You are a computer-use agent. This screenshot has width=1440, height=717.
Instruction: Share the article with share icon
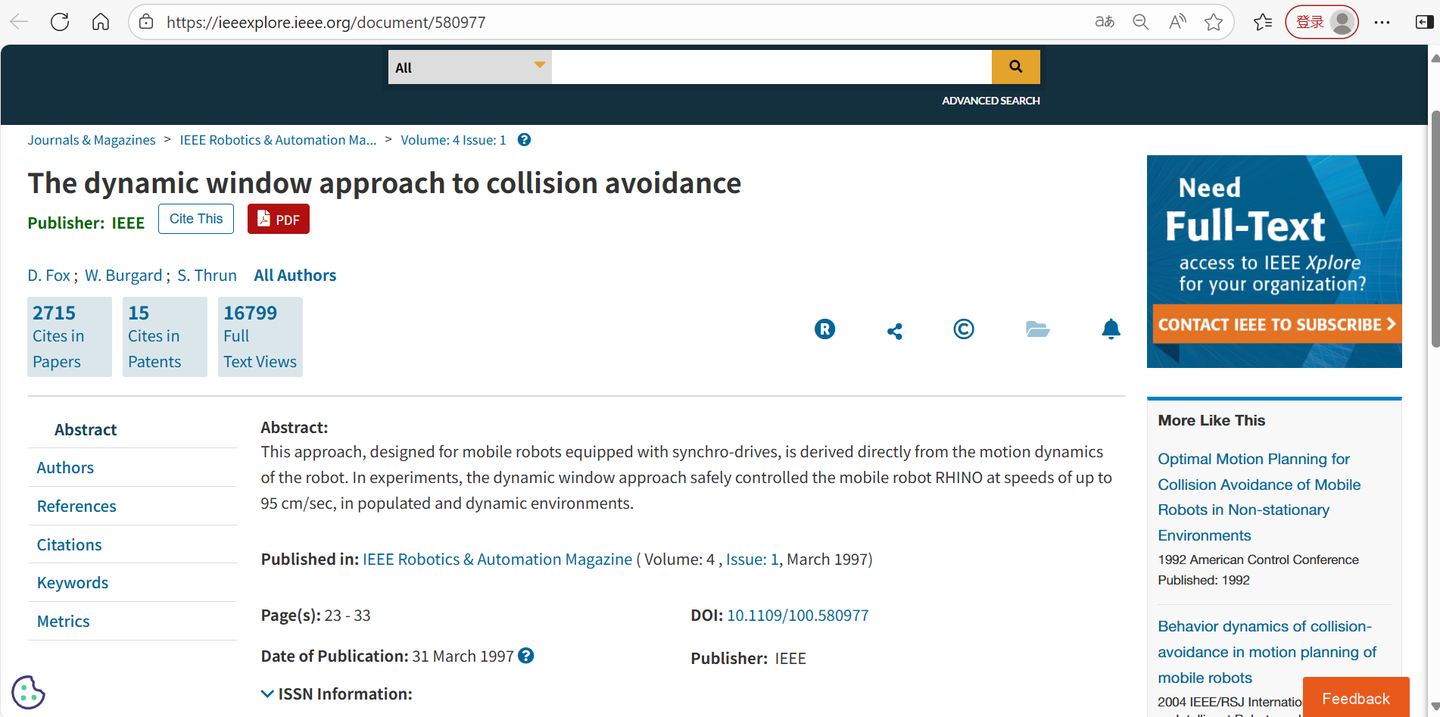pyautogui.click(x=895, y=330)
